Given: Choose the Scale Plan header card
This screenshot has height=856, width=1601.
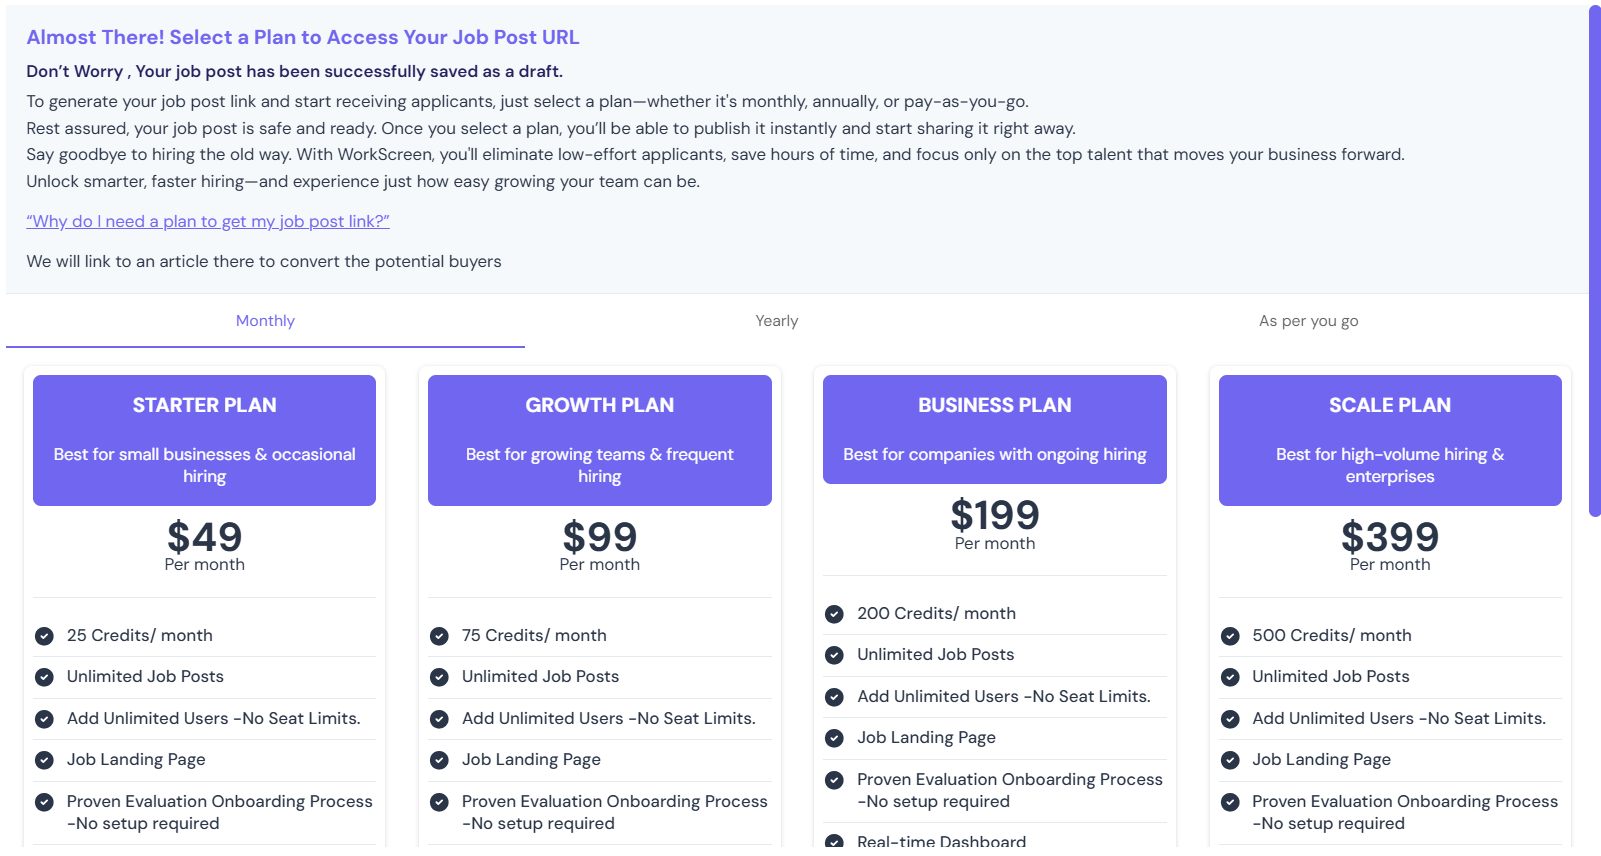Looking at the screenshot, I should pyautogui.click(x=1390, y=440).
